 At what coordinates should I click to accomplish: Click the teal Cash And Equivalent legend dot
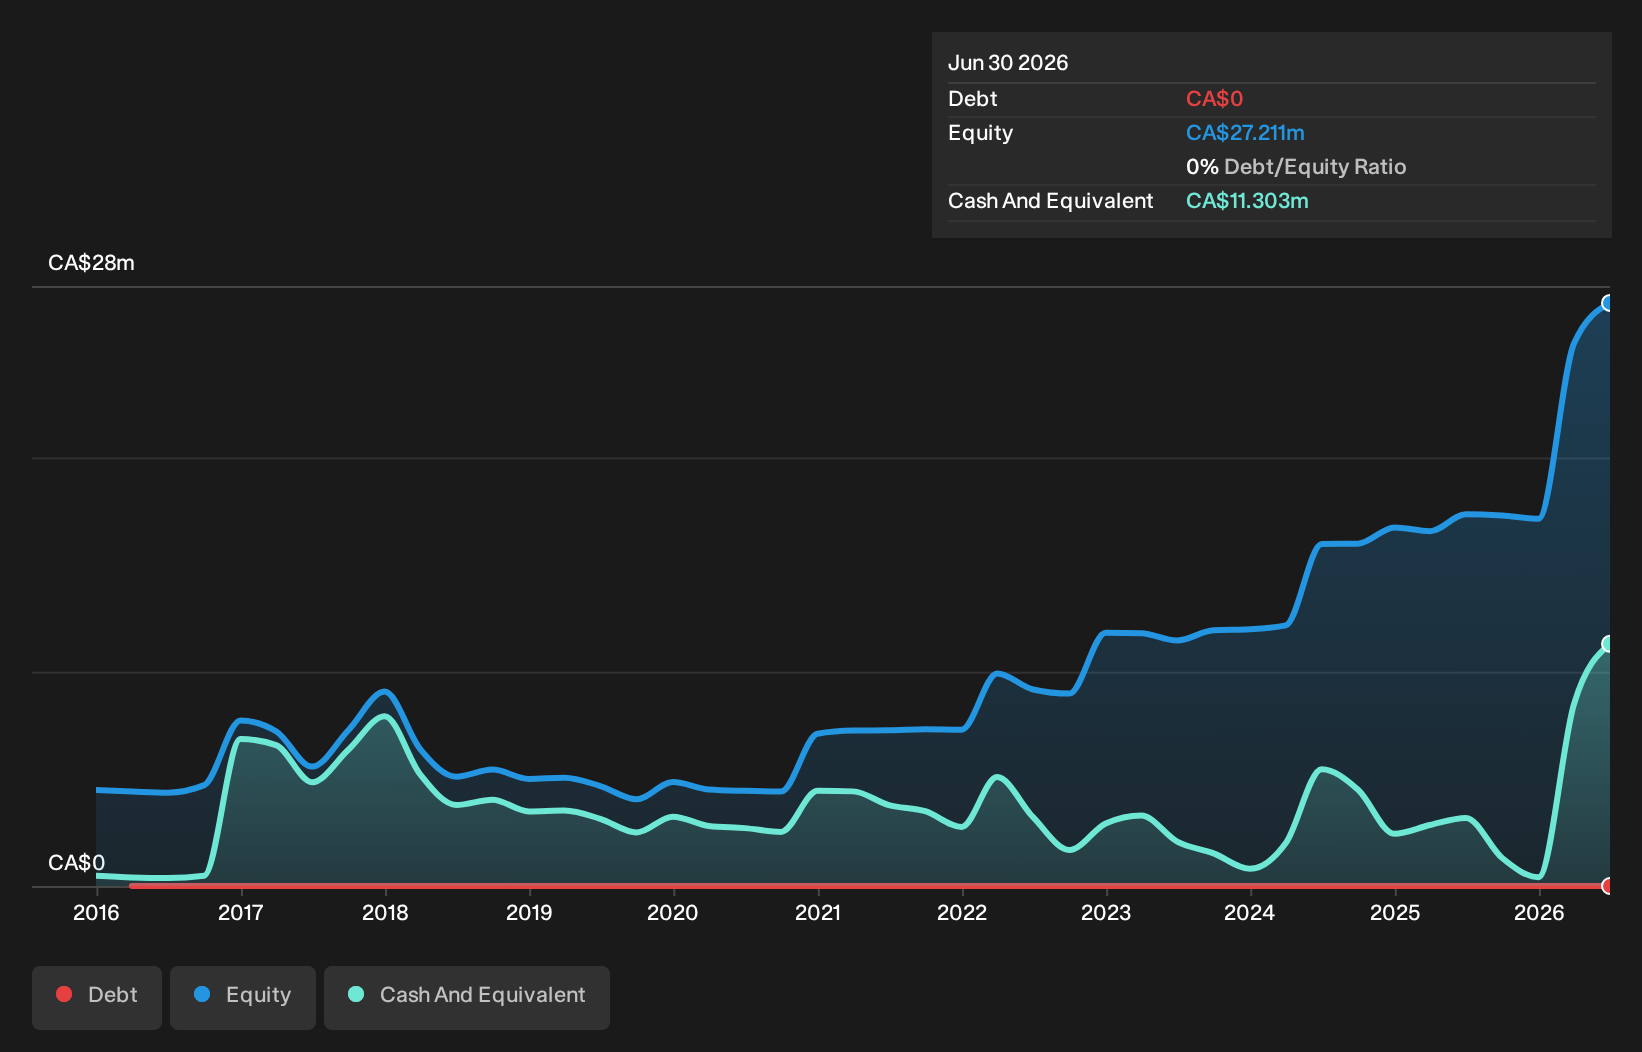point(356,994)
